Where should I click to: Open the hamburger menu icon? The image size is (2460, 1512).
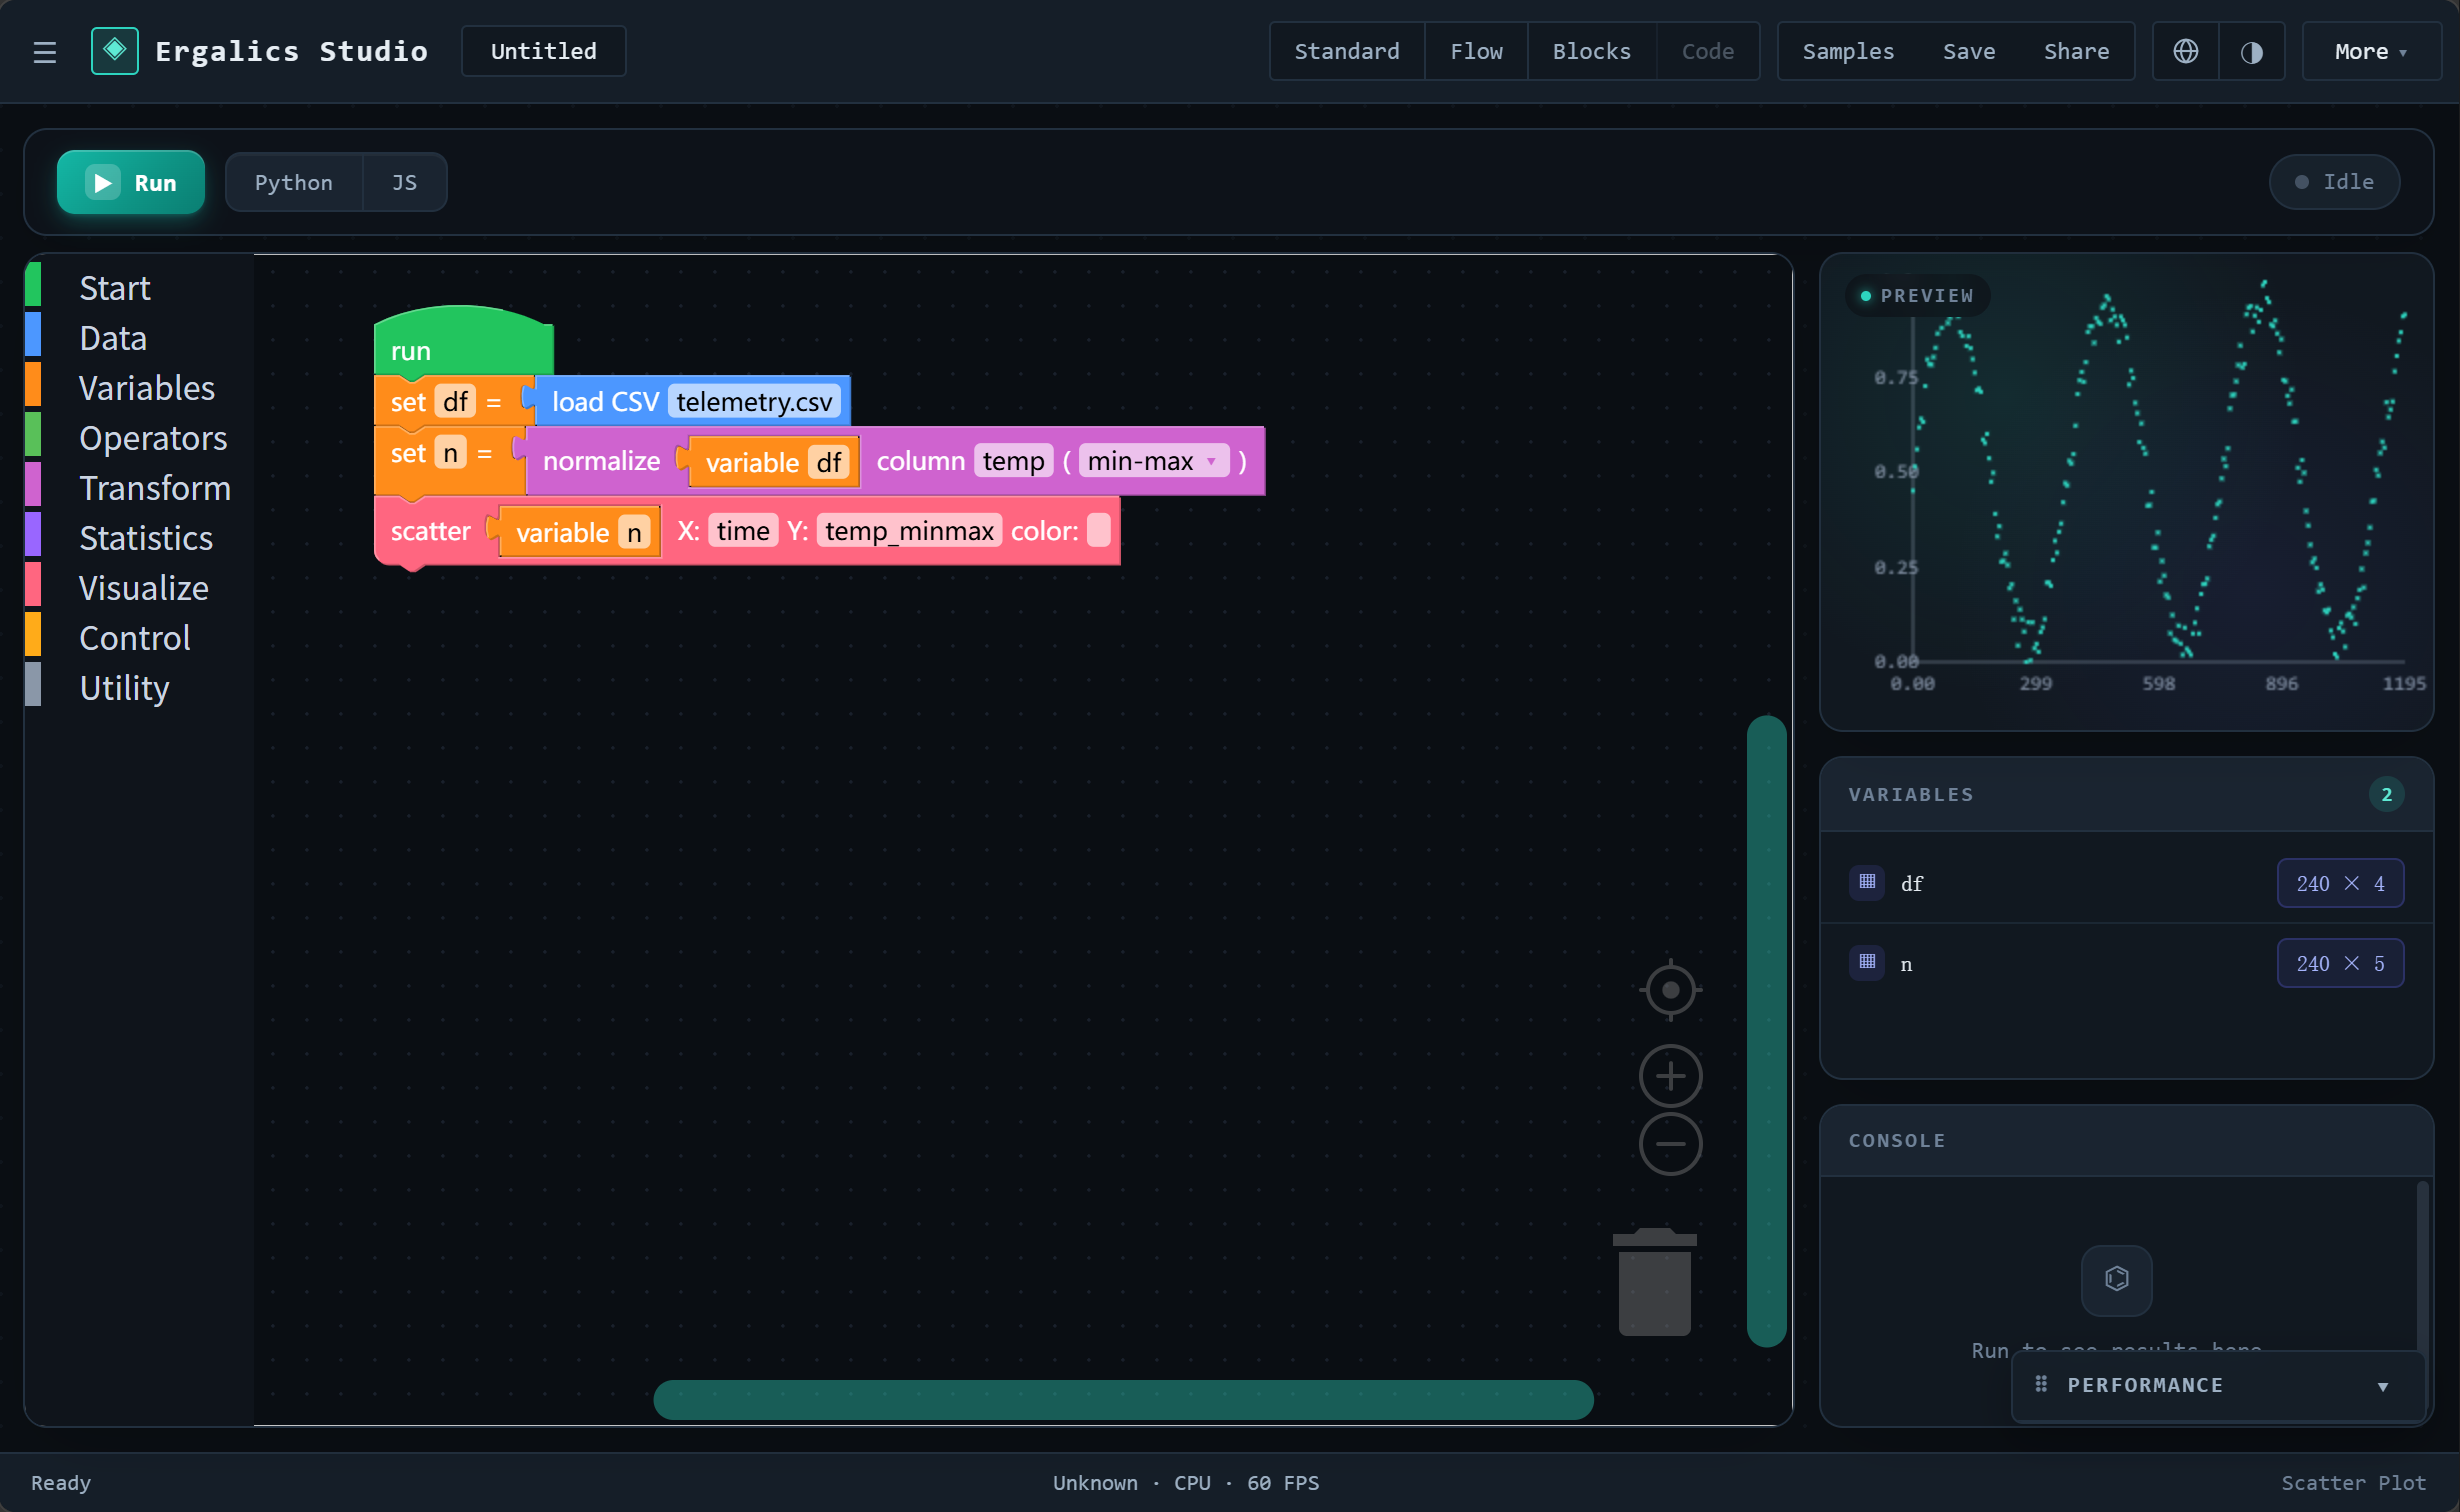click(x=44, y=52)
